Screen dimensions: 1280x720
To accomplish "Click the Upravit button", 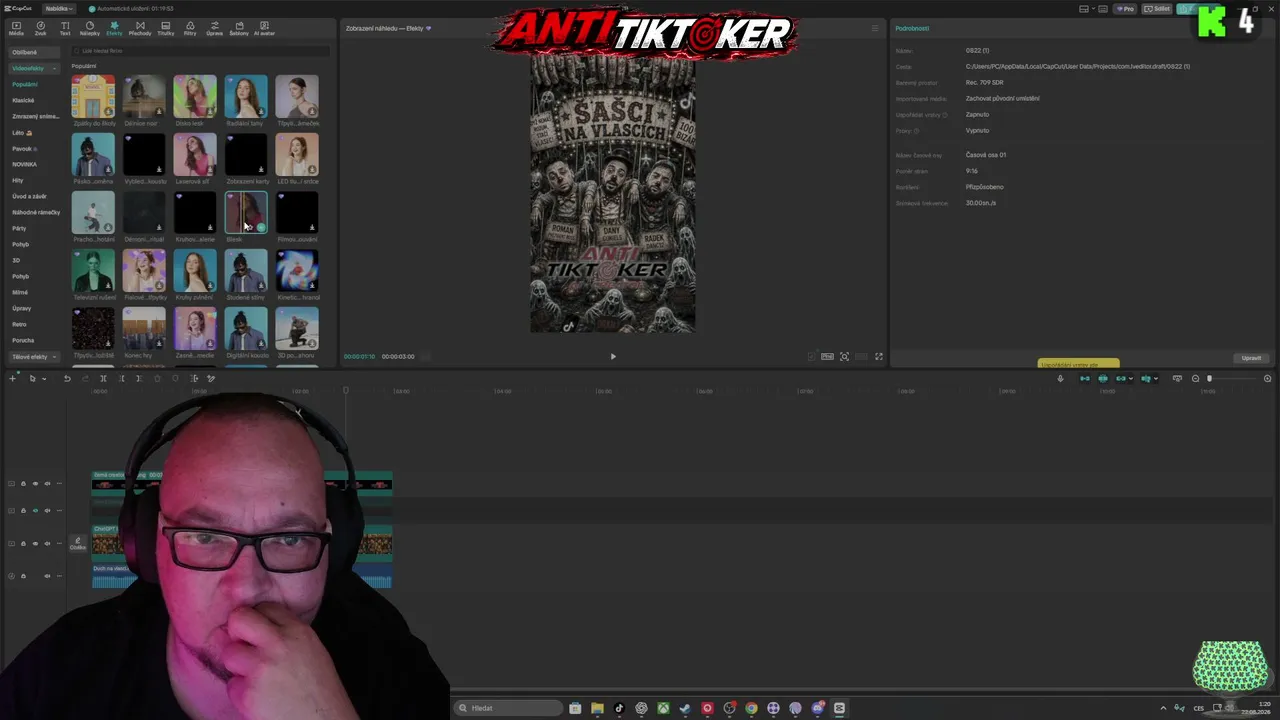I will [x=1251, y=358].
